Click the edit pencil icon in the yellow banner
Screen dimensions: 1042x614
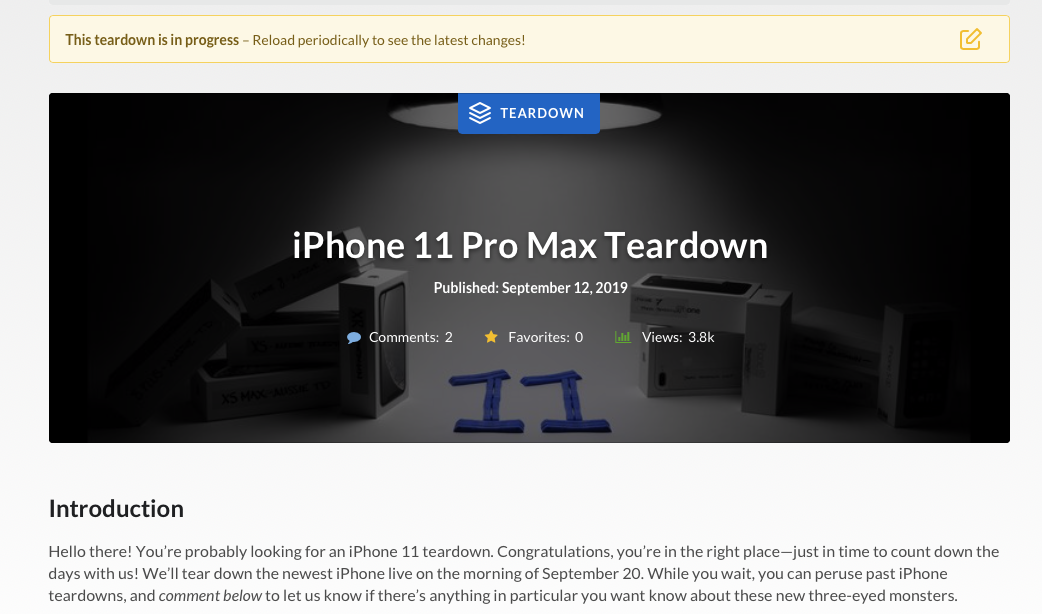(x=970, y=39)
